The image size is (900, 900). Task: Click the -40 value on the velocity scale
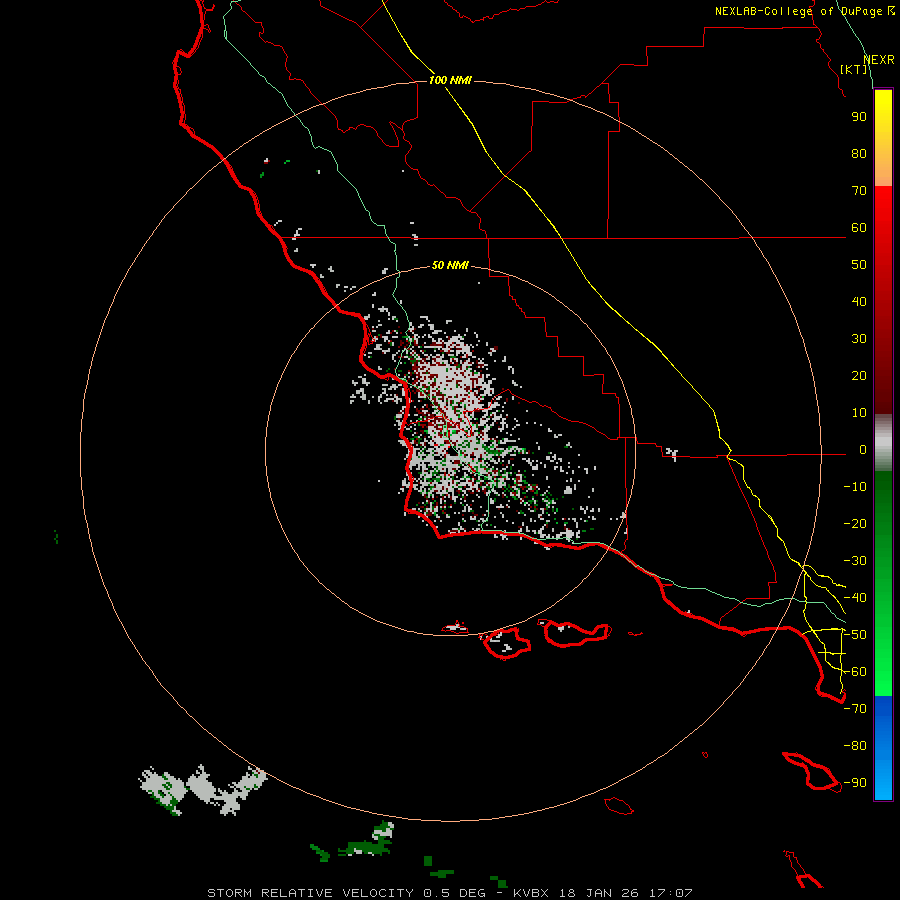855,598
